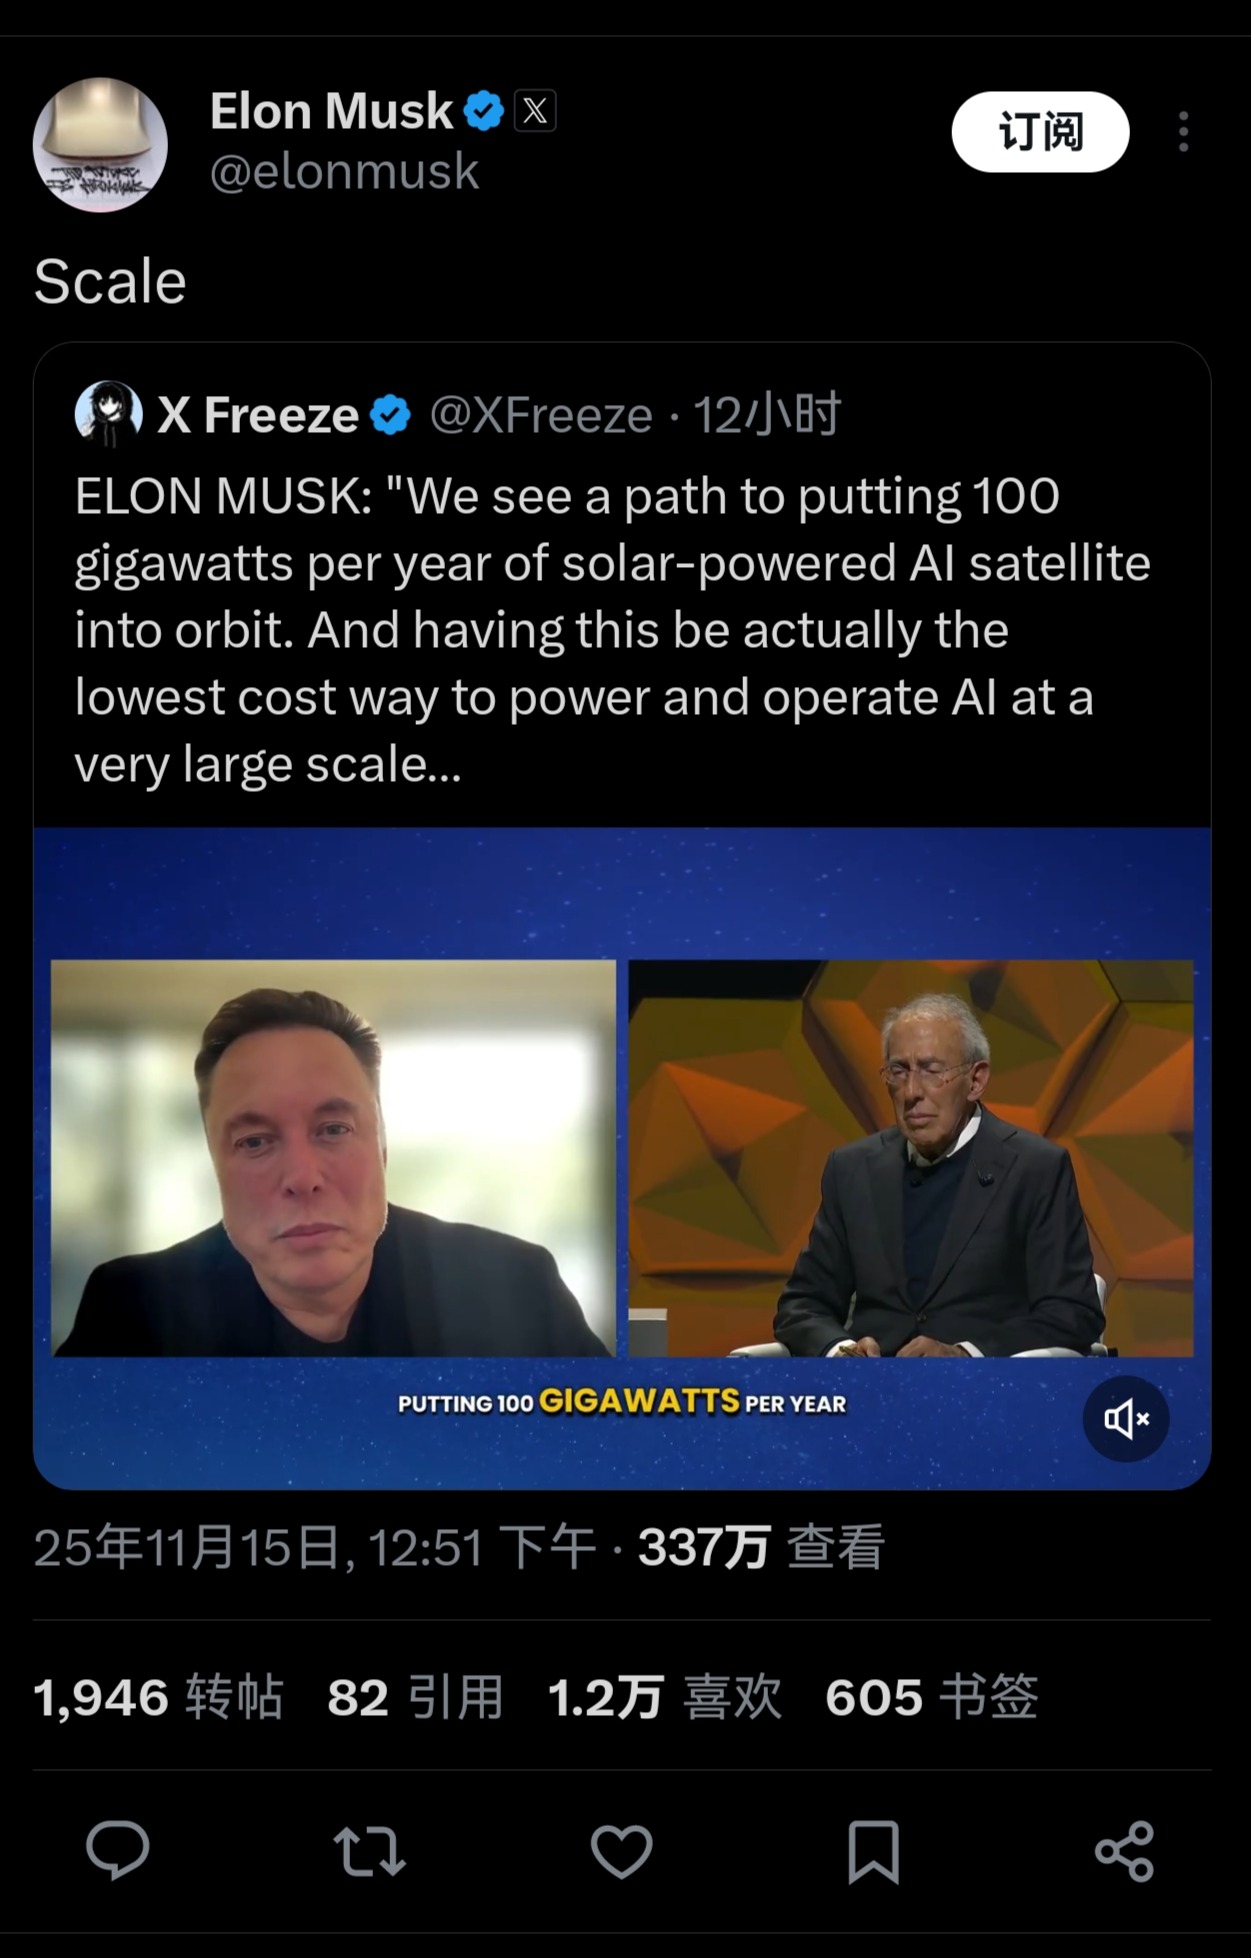
Task: View the 1,946 转帖 reposts list
Action: coord(158,1697)
